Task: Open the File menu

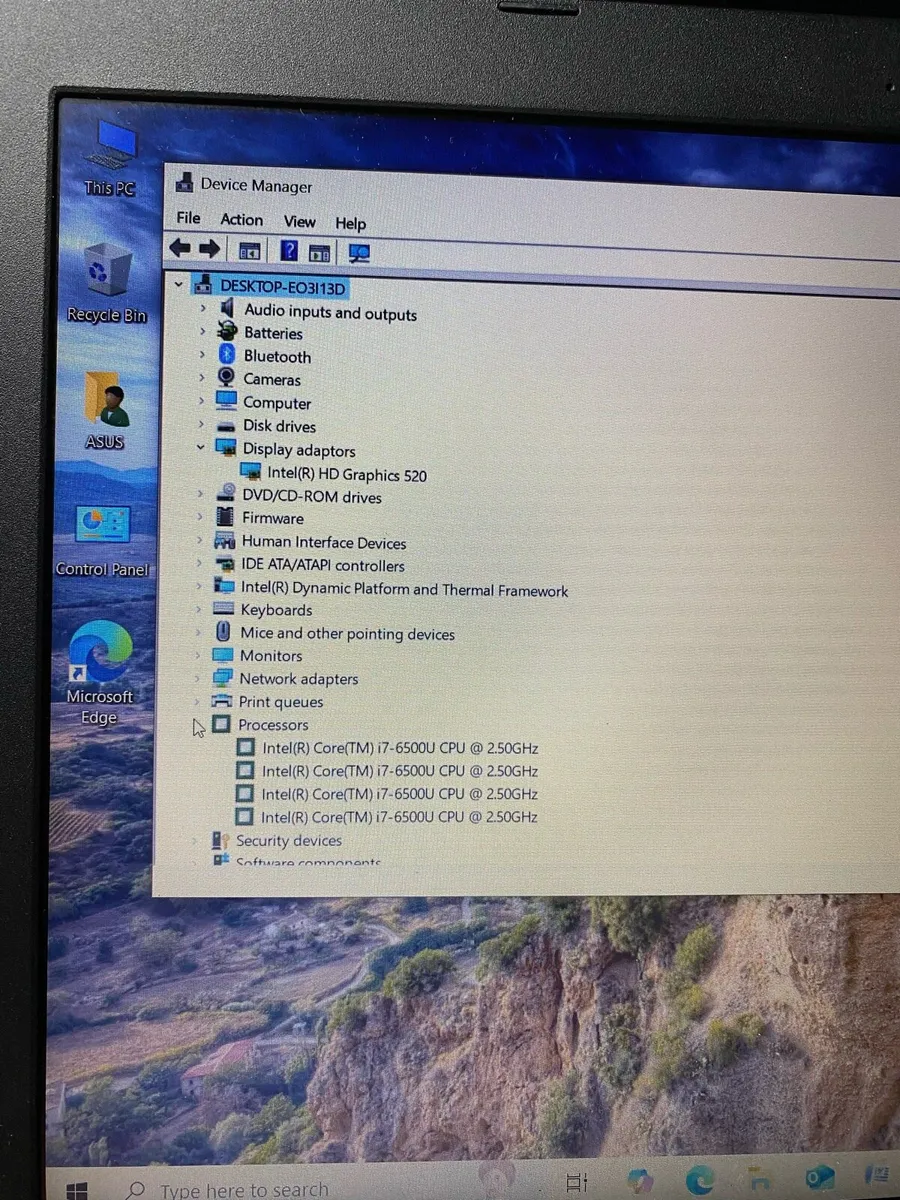Action: (x=188, y=218)
